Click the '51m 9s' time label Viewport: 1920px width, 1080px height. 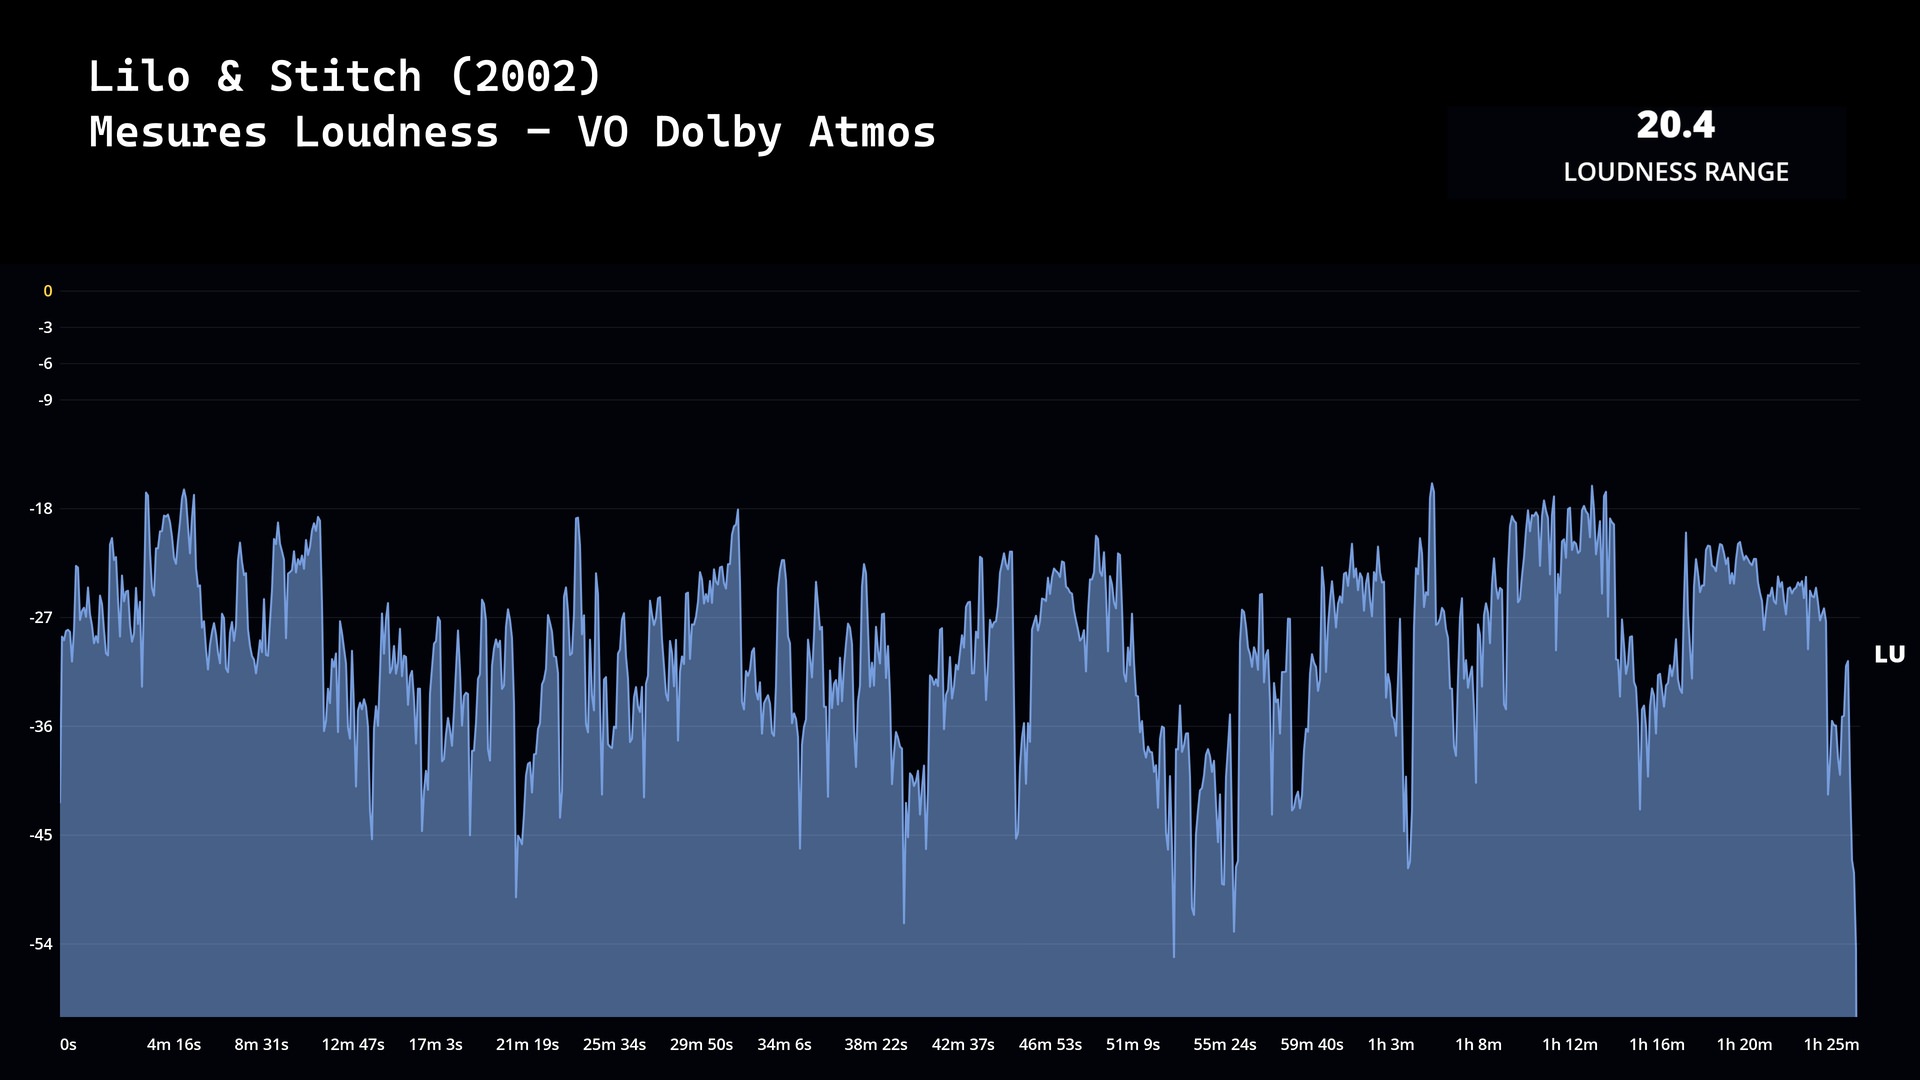click(x=1133, y=1045)
